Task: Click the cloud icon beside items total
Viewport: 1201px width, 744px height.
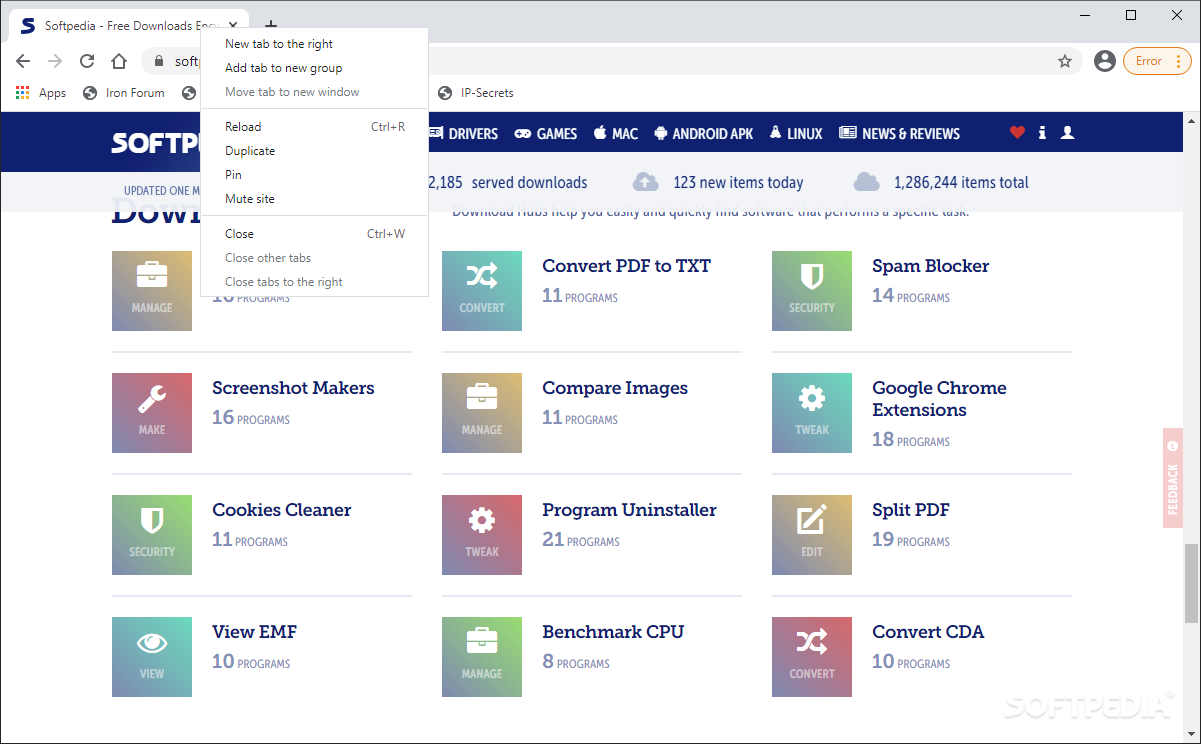Action: 866,182
